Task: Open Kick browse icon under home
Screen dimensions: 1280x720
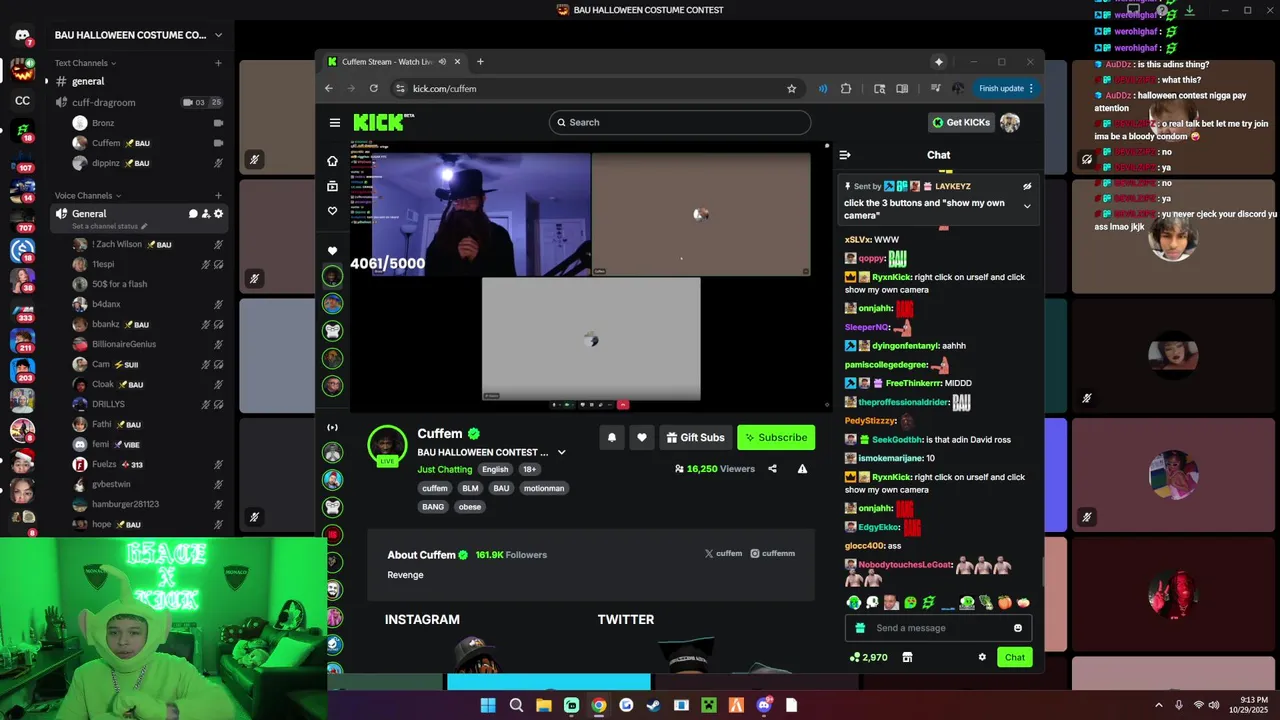Action: [333, 186]
